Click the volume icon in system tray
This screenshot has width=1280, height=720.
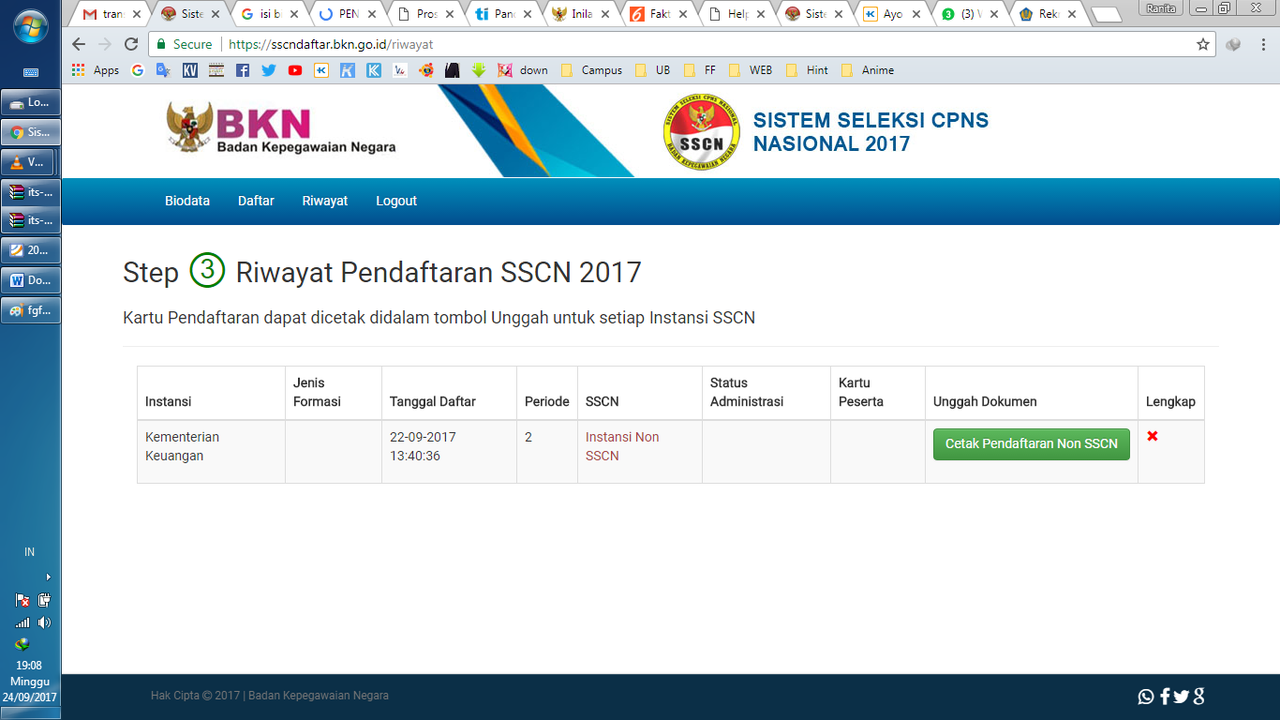pos(44,622)
